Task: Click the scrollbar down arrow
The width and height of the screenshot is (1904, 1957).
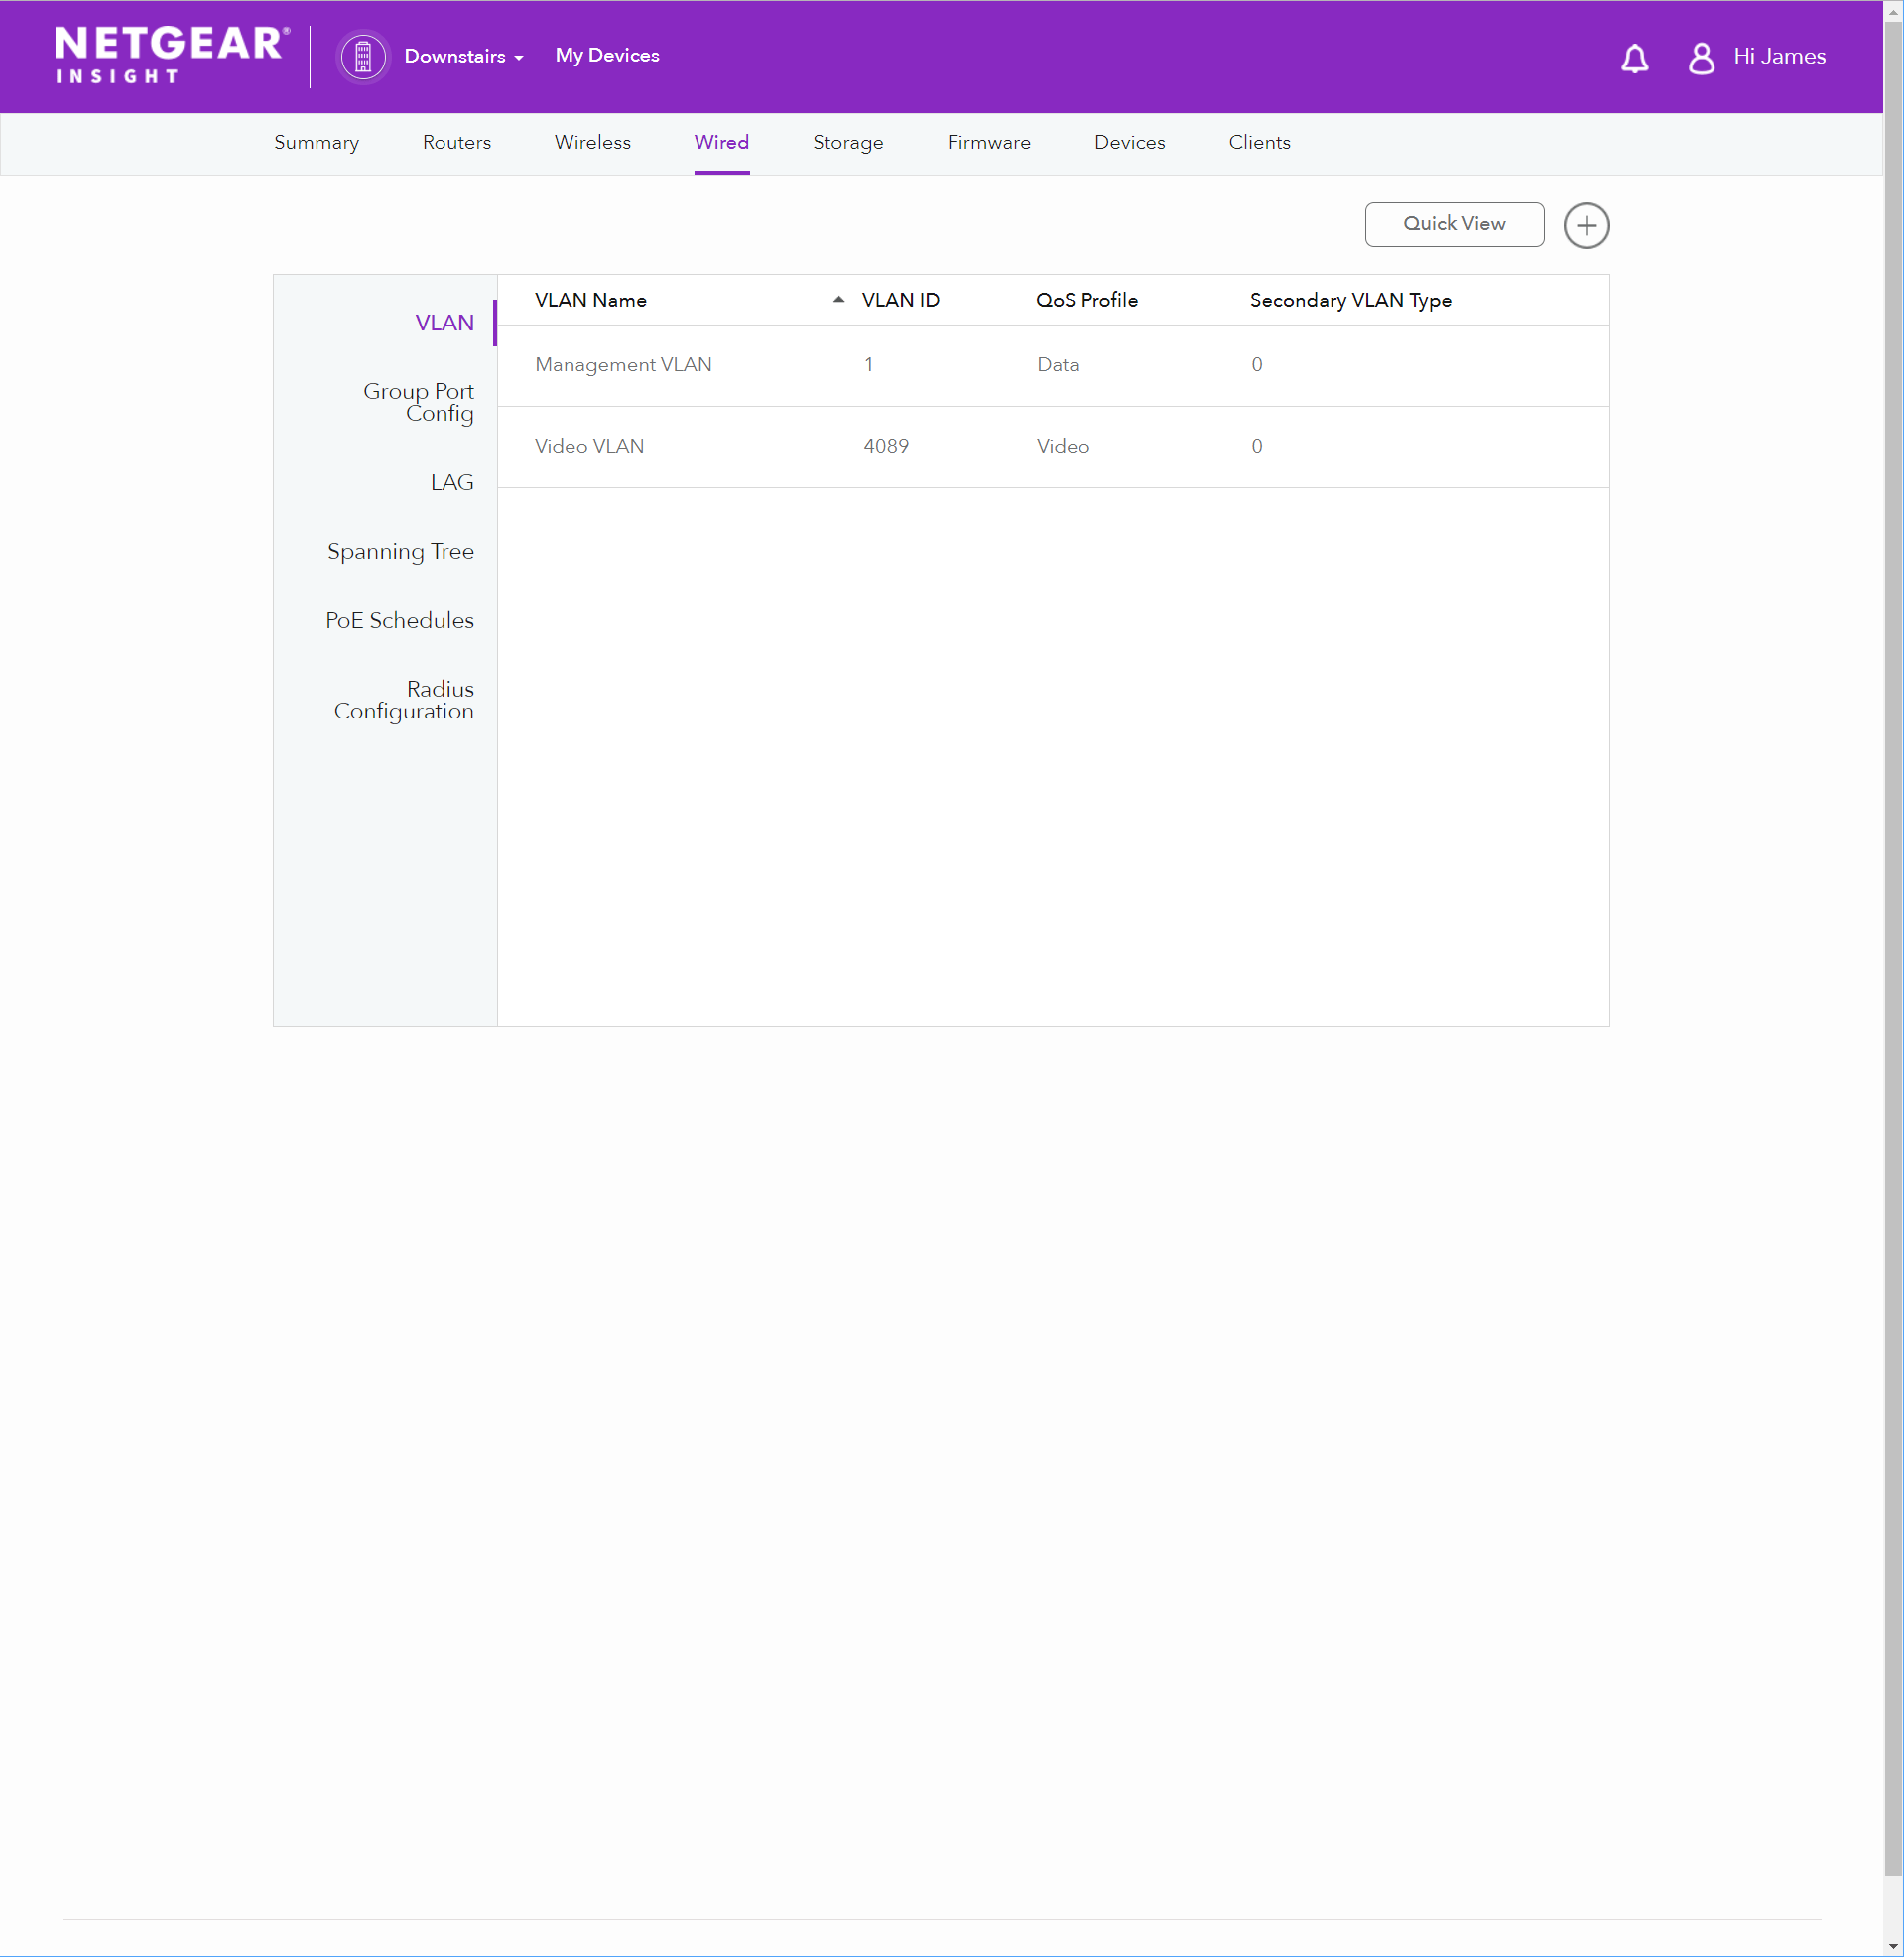Action: pos(1893,1946)
